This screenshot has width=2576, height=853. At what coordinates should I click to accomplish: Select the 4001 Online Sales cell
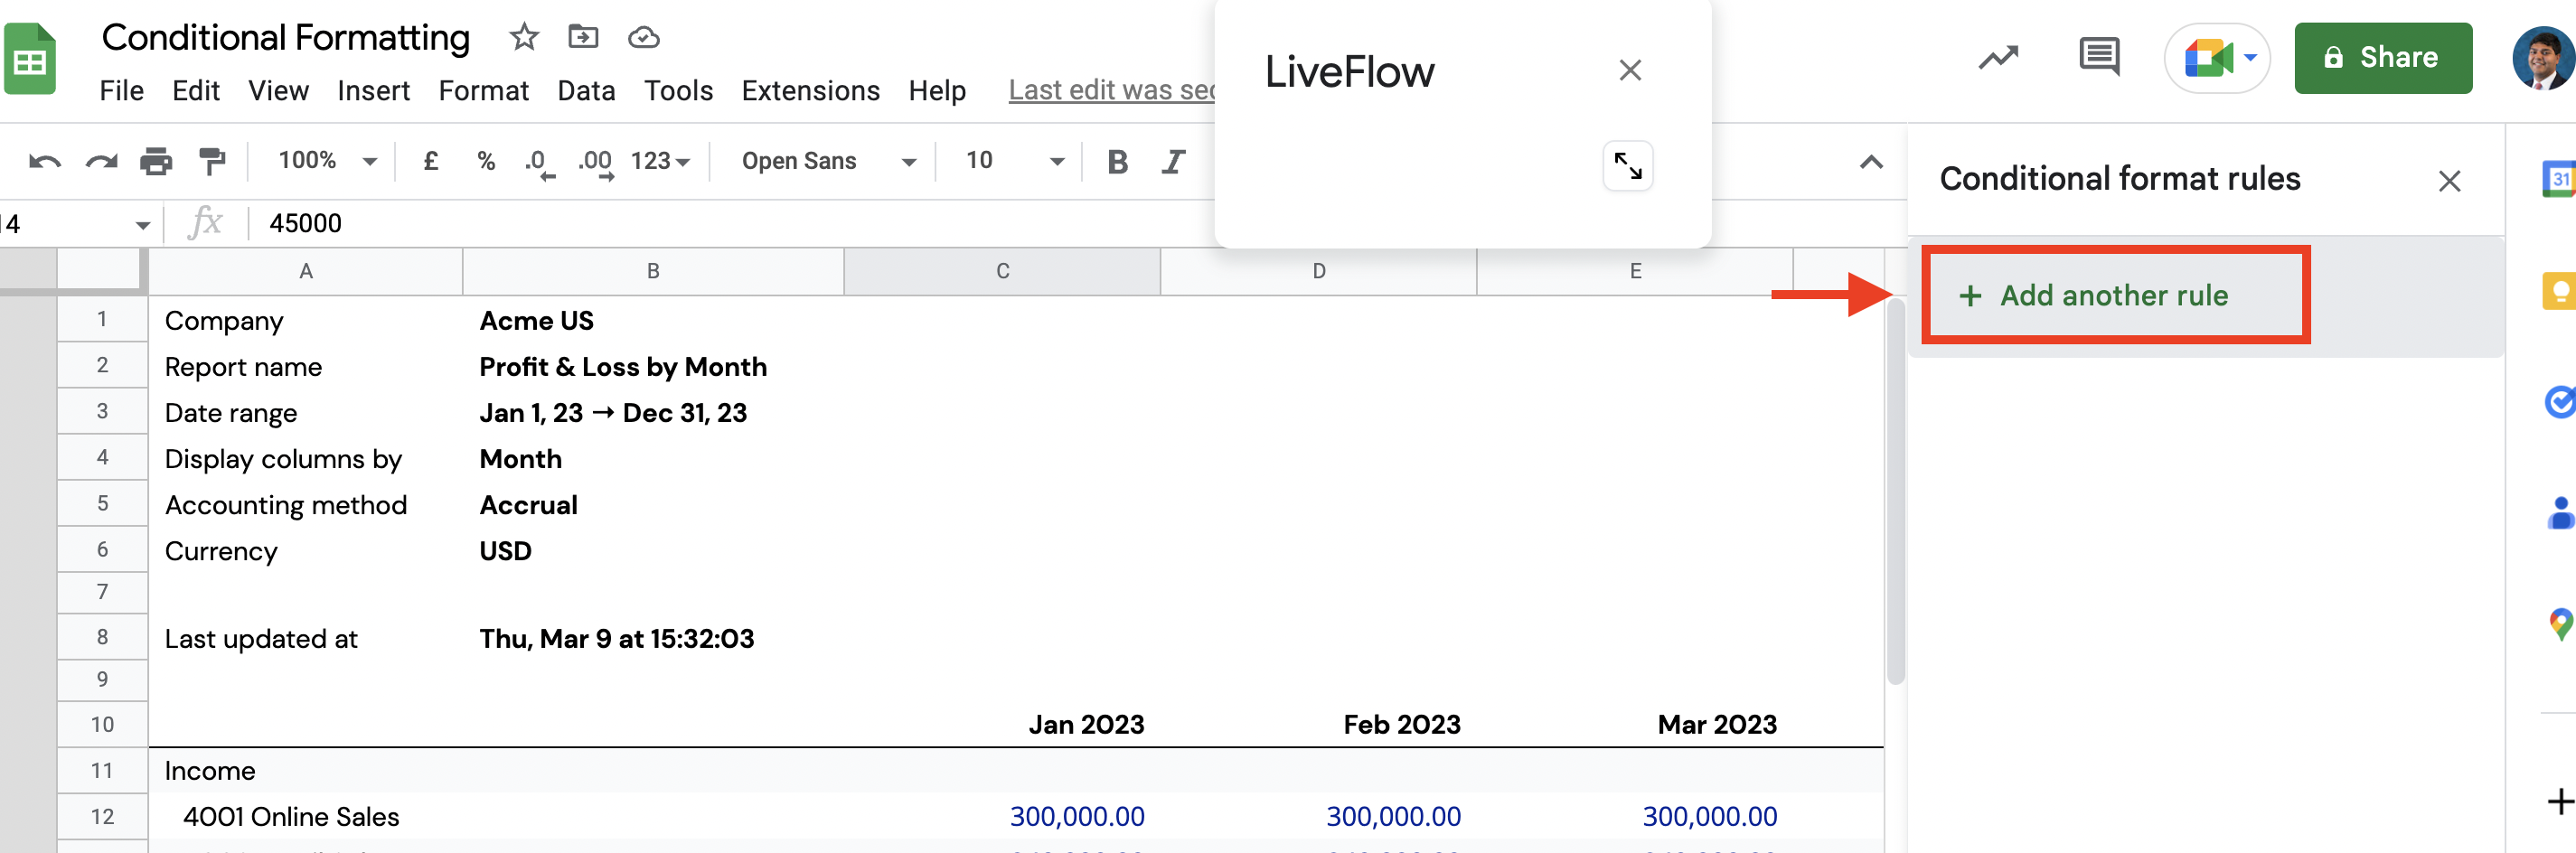306,816
